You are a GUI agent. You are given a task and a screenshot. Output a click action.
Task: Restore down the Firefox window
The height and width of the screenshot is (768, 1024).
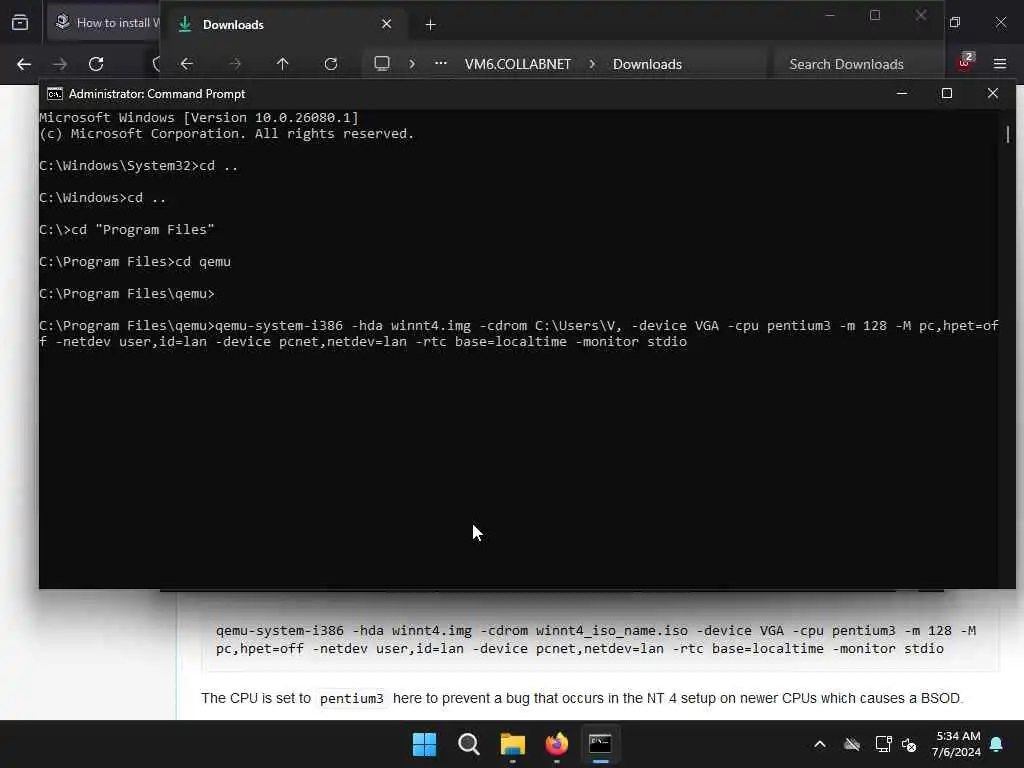[x=955, y=23]
